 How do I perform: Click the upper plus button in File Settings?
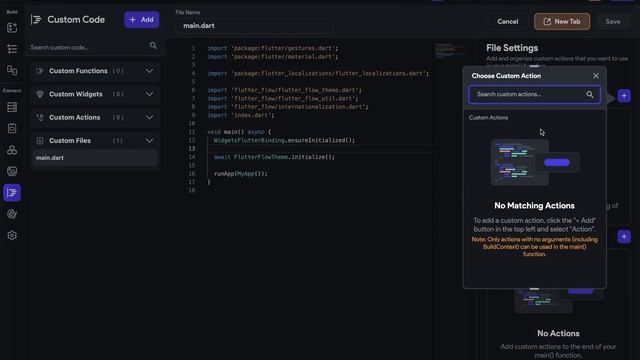tap(624, 96)
